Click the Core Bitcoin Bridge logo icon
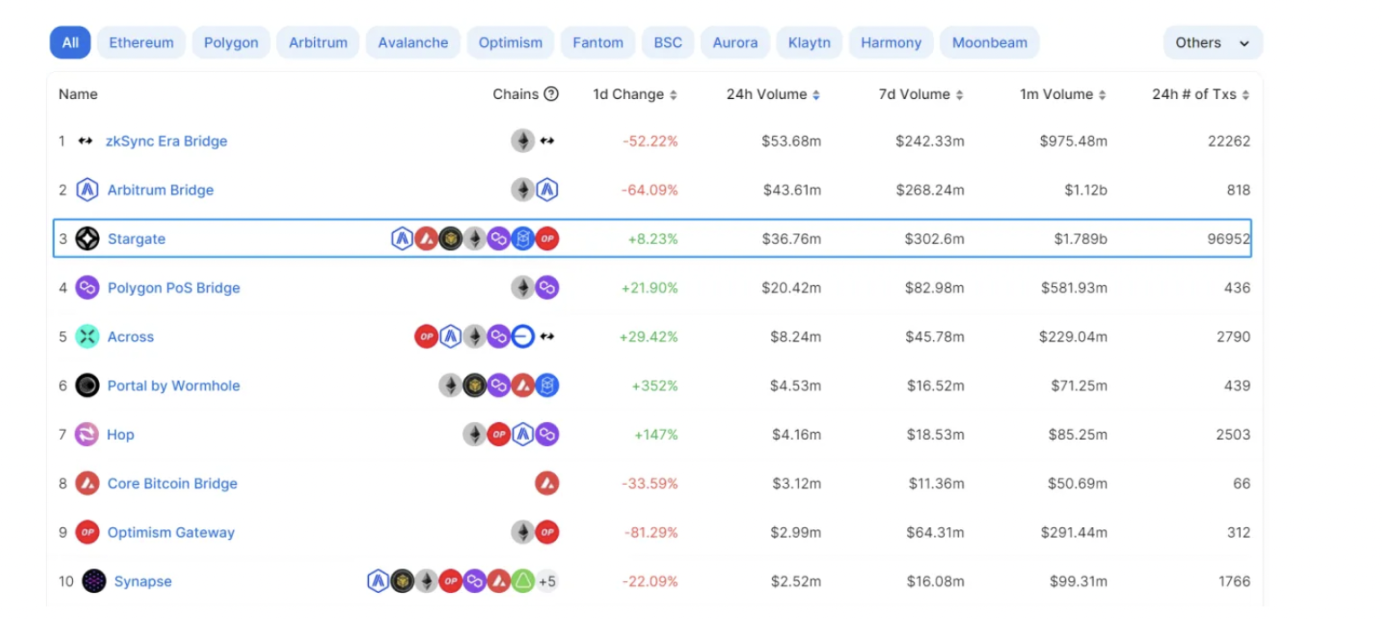 point(87,484)
